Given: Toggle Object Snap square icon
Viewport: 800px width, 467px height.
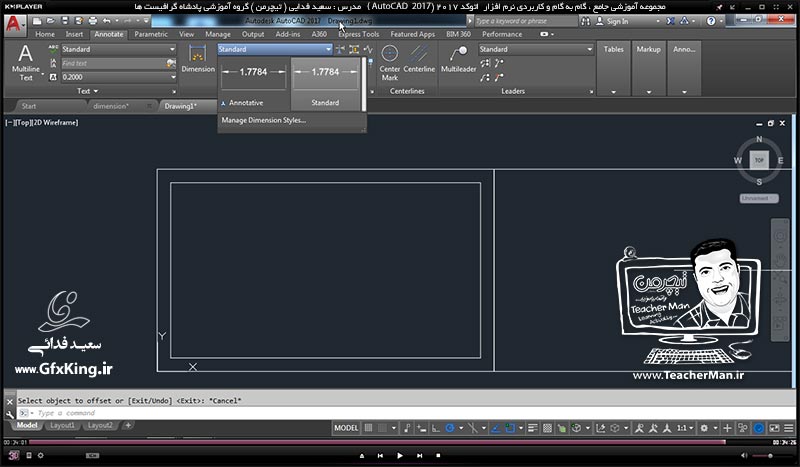Looking at the screenshot, I should 510,428.
